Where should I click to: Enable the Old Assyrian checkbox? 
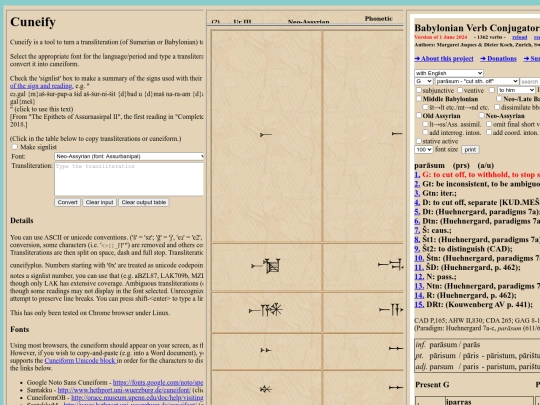419,115
